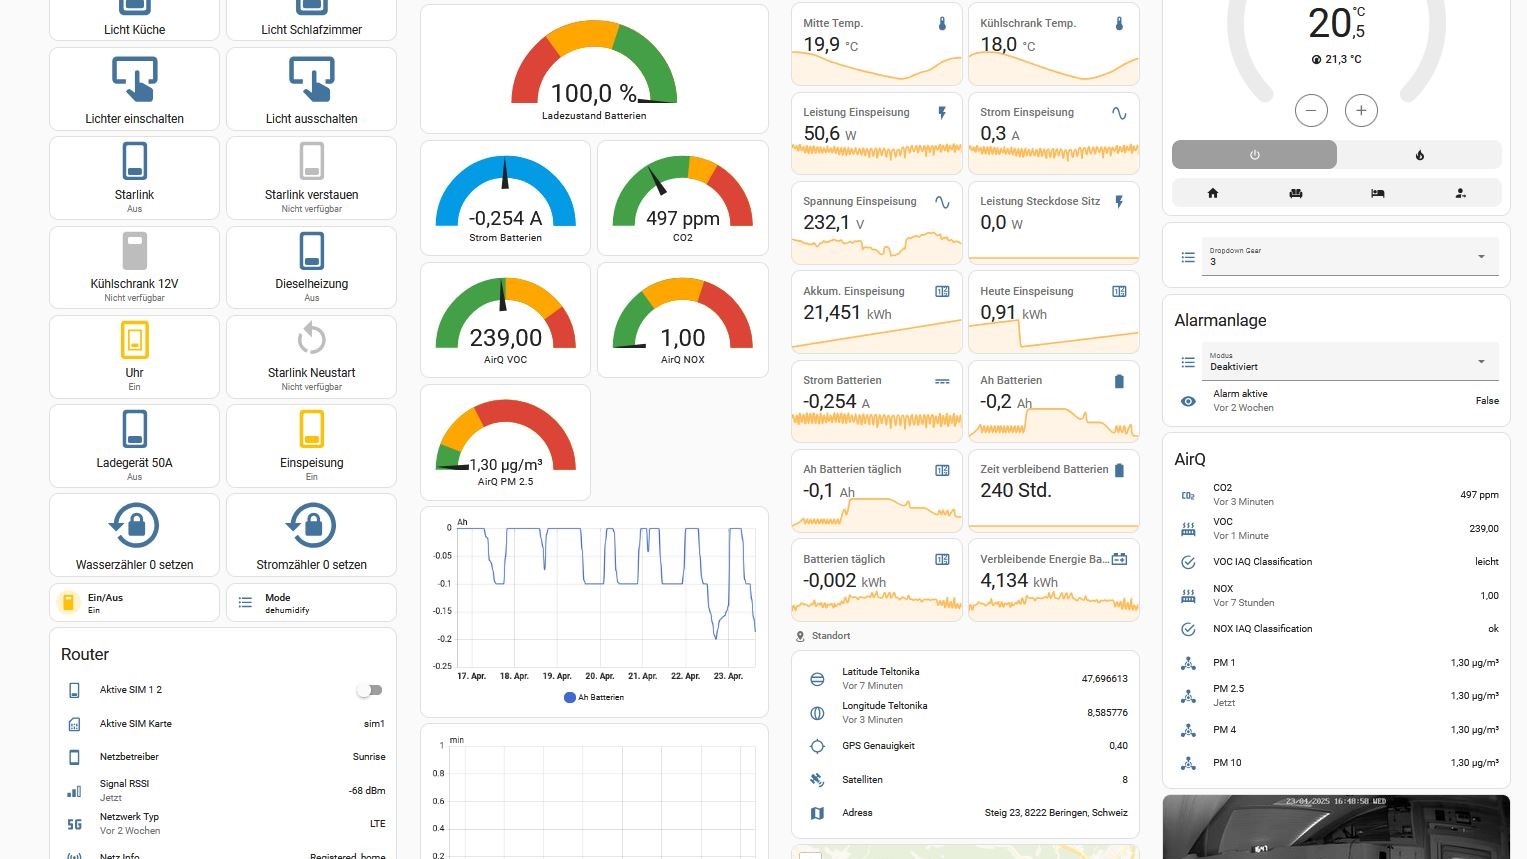1527x859 pixels.
Task: Switch thermostat to power off mode
Action: pyautogui.click(x=1254, y=155)
